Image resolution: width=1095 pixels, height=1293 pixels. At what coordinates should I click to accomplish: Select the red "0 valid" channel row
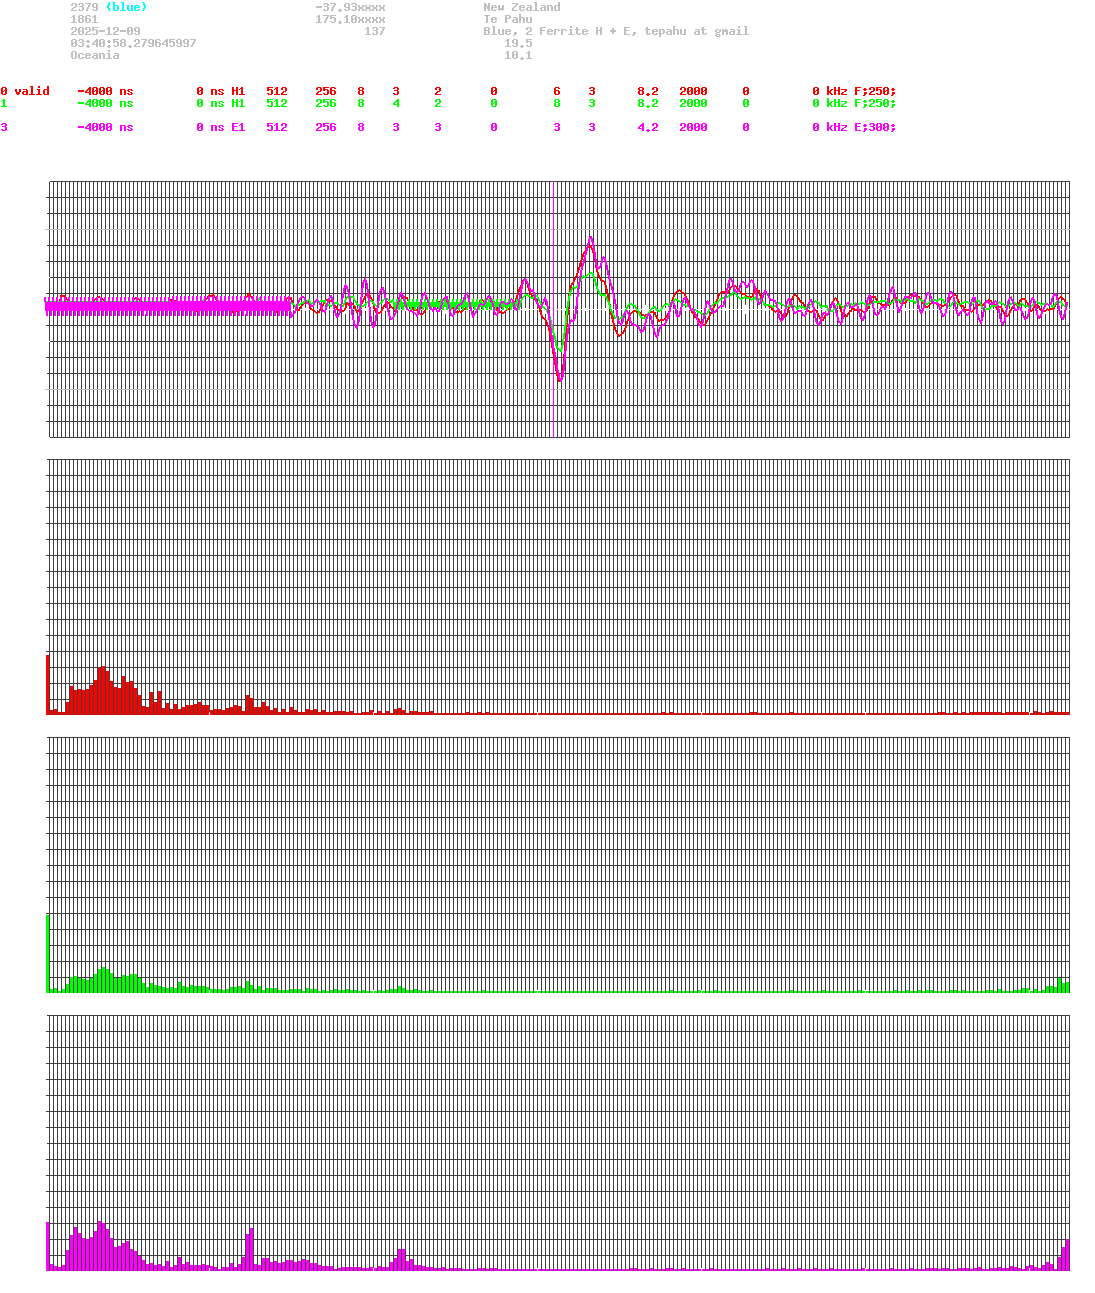(x=25, y=91)
